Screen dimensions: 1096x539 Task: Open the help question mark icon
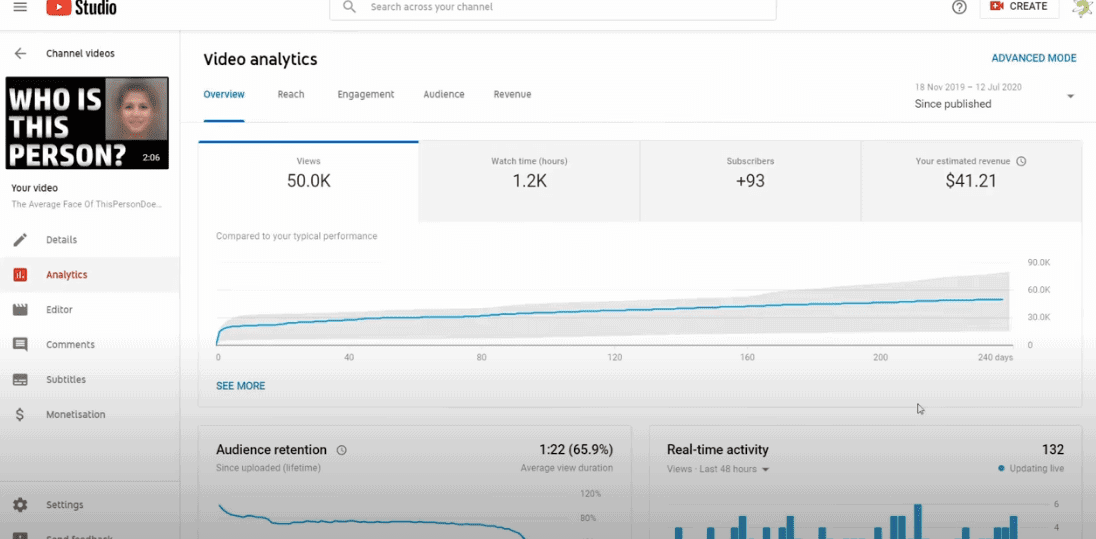pyautogui.click(x=959, y=7)
